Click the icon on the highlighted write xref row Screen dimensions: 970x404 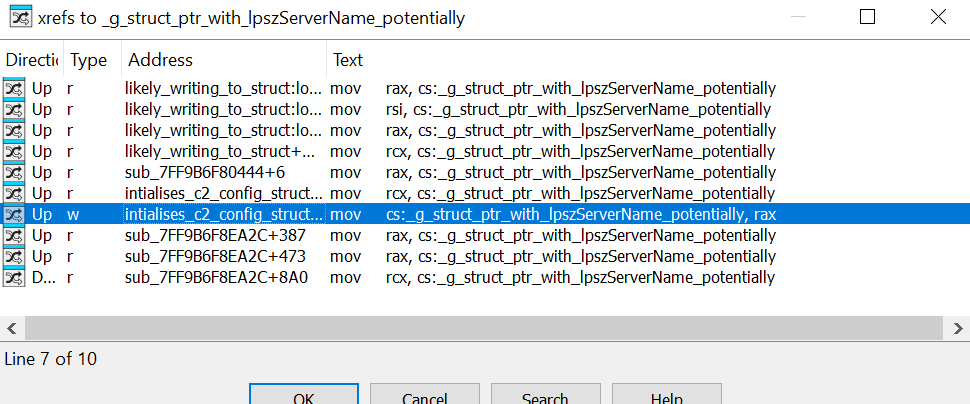click(14, 214)
